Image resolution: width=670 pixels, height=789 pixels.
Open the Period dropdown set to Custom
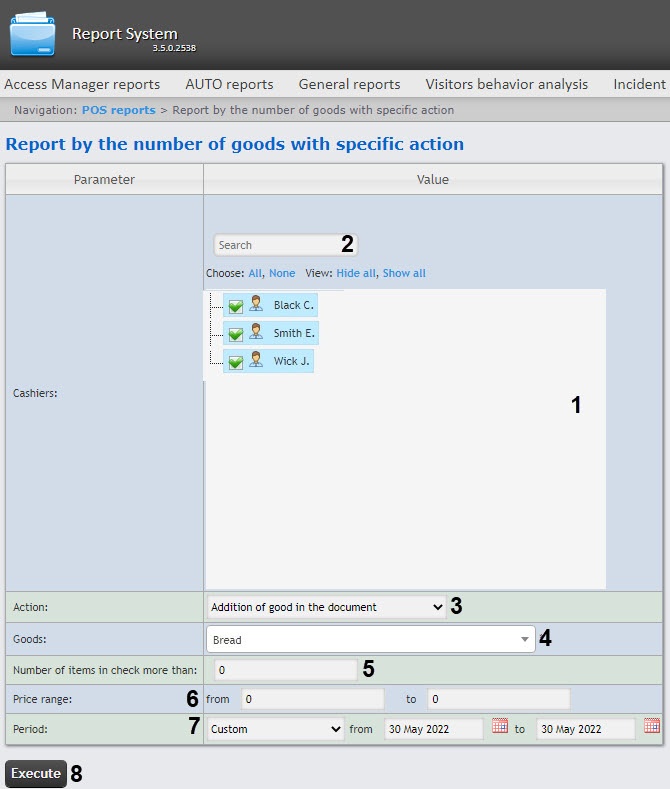tap(276, 729)
